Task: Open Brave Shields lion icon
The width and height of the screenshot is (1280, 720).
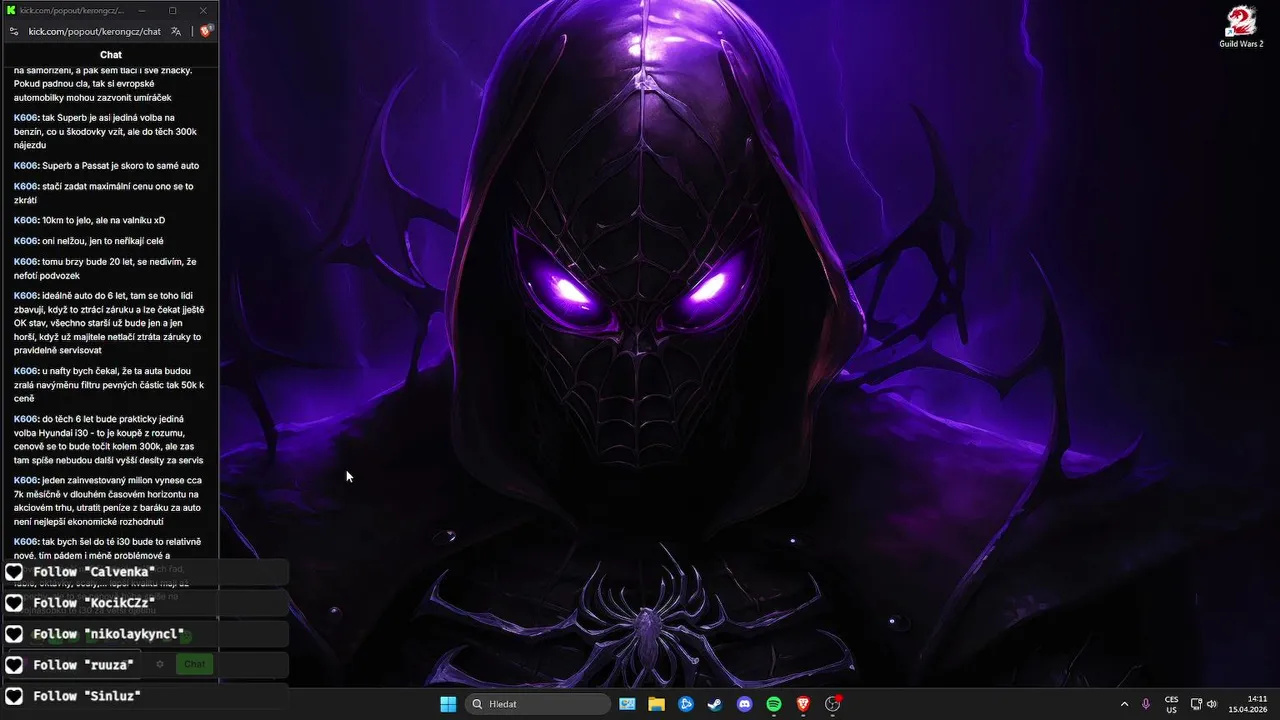Action: pyautogui.click(x=205, y=31)
